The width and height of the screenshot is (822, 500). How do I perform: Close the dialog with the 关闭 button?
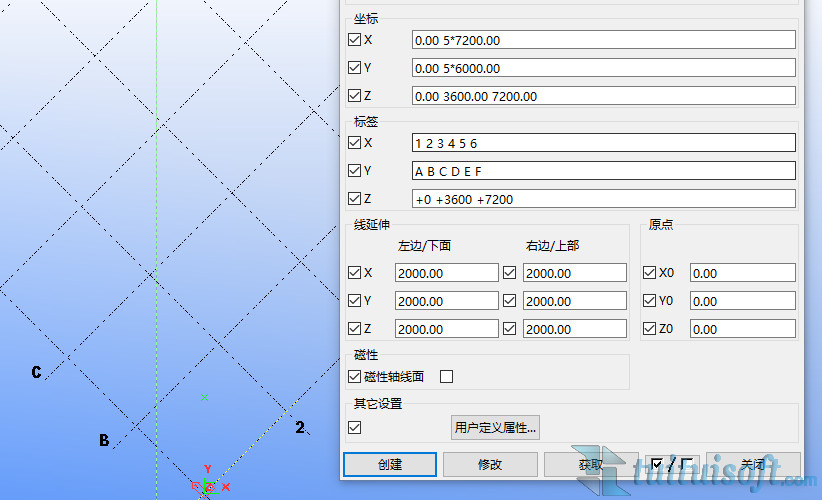coord(753,464)
